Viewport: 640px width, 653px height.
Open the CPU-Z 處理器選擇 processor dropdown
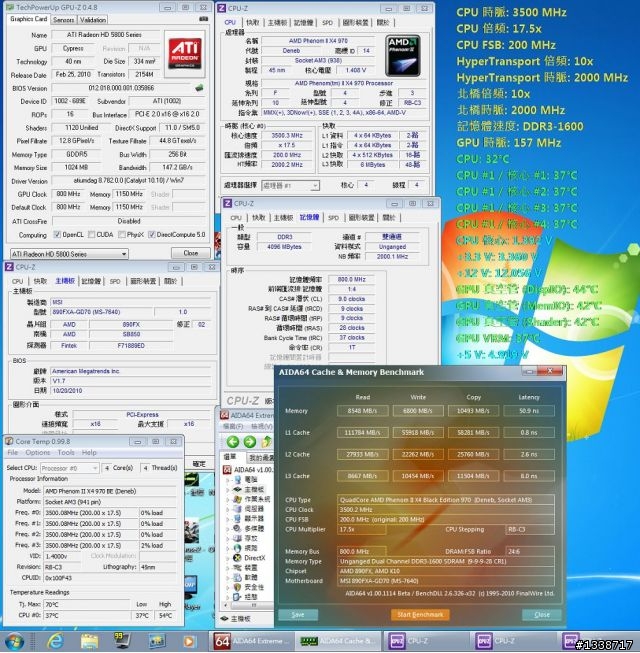290,185
